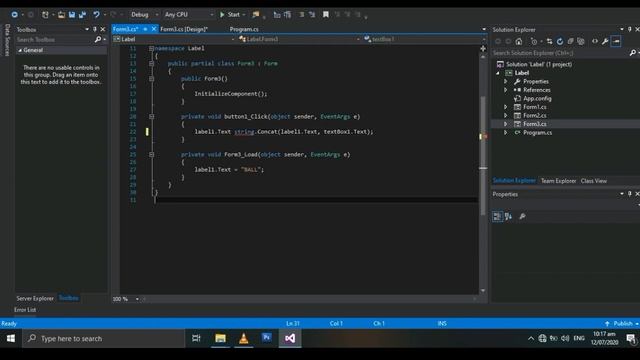The image size is (640, 360).
Task: Open the Data Sources side tab
Action: pos(7,40)
